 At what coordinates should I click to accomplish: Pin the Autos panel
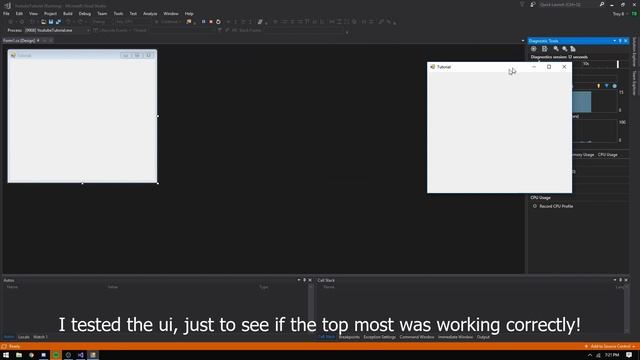click(x=304, y=280)
